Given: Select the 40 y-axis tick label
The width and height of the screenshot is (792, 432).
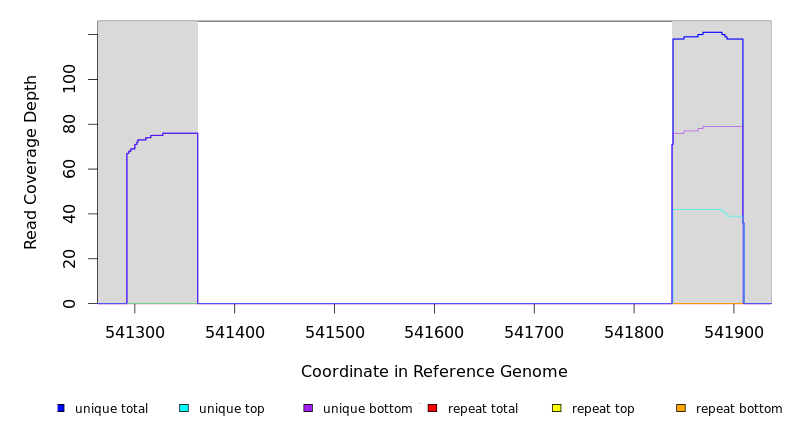Looking at the screenshot, I should coord(69,214).
